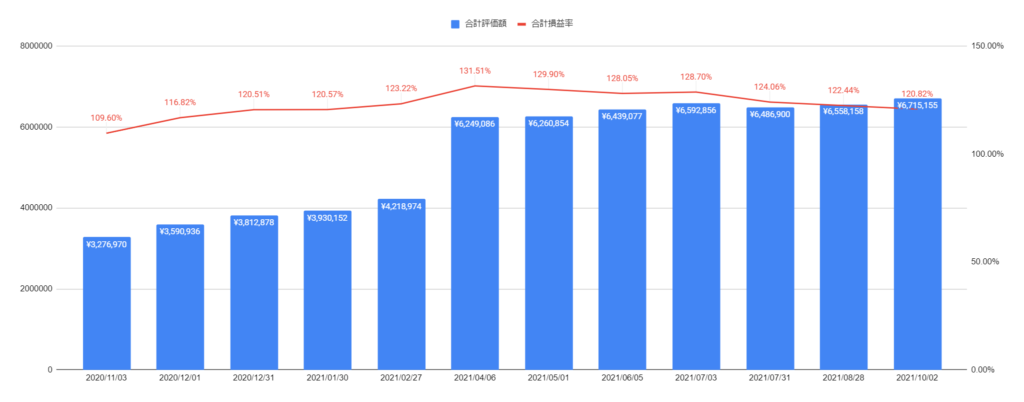Click the 109.60% line data label
Screen dimensions: 1024x402
(x=106, y=118)
